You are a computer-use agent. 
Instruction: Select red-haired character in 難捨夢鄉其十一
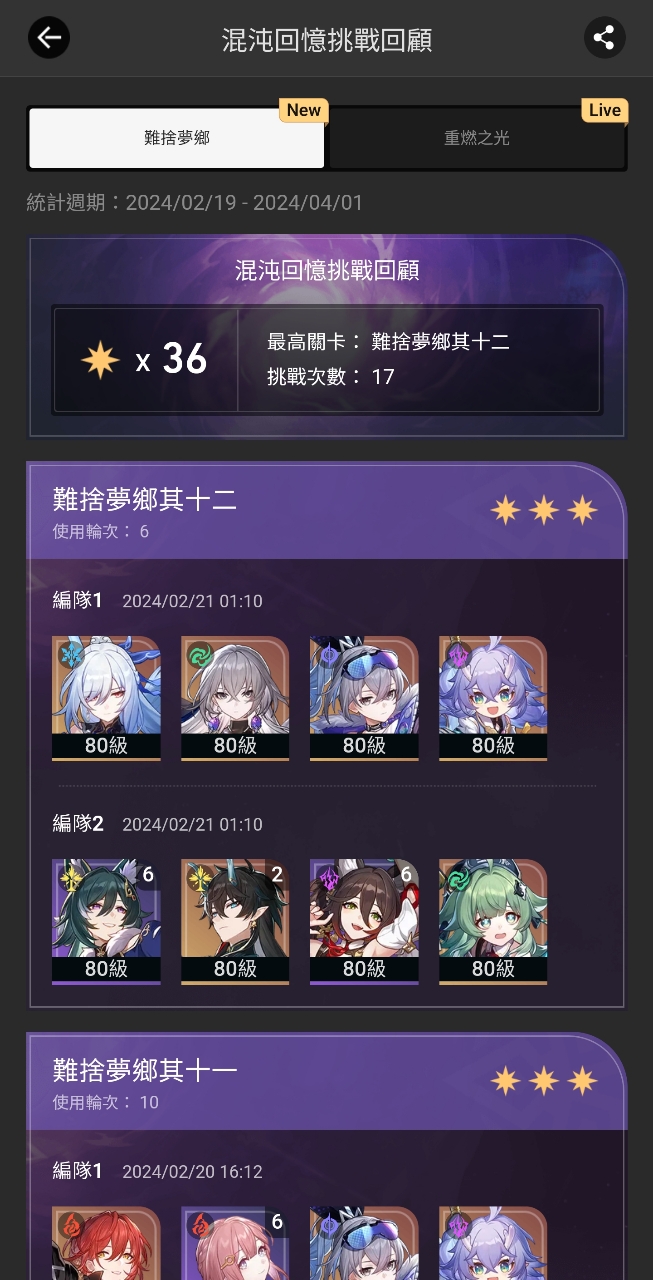click(106, 1243)
